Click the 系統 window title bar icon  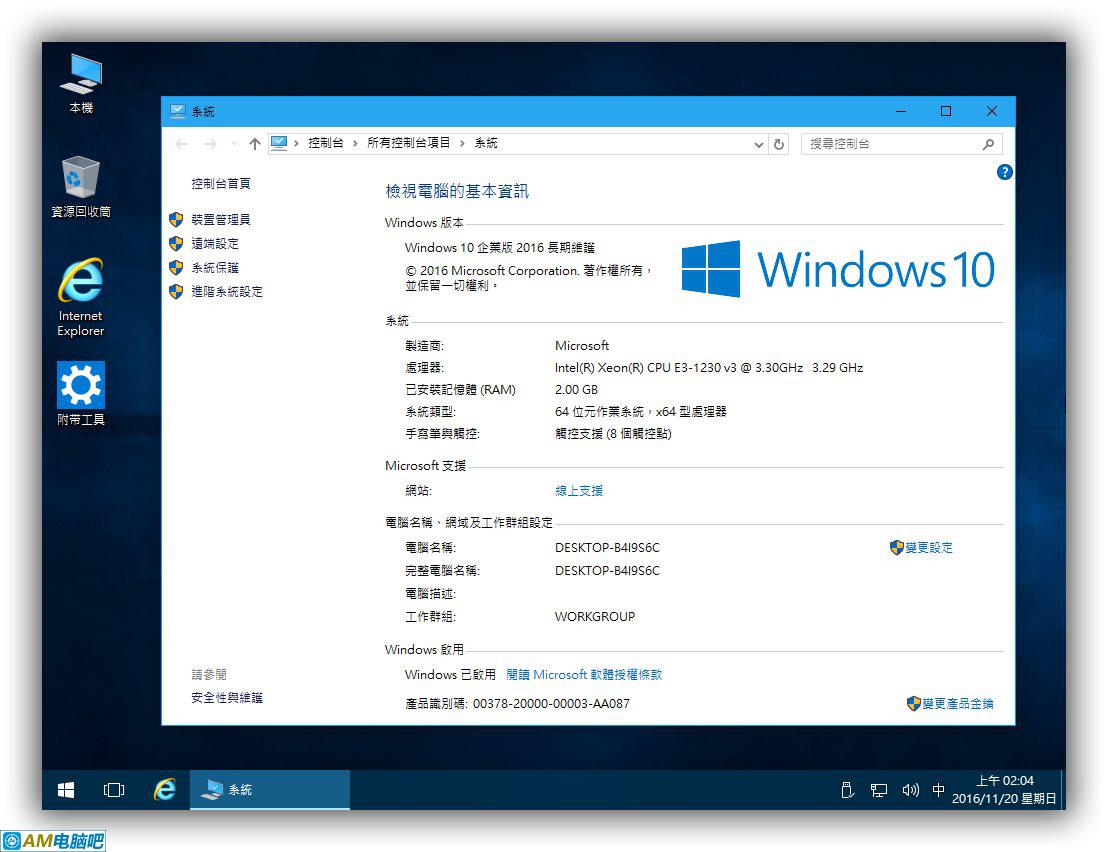point(177,112)
